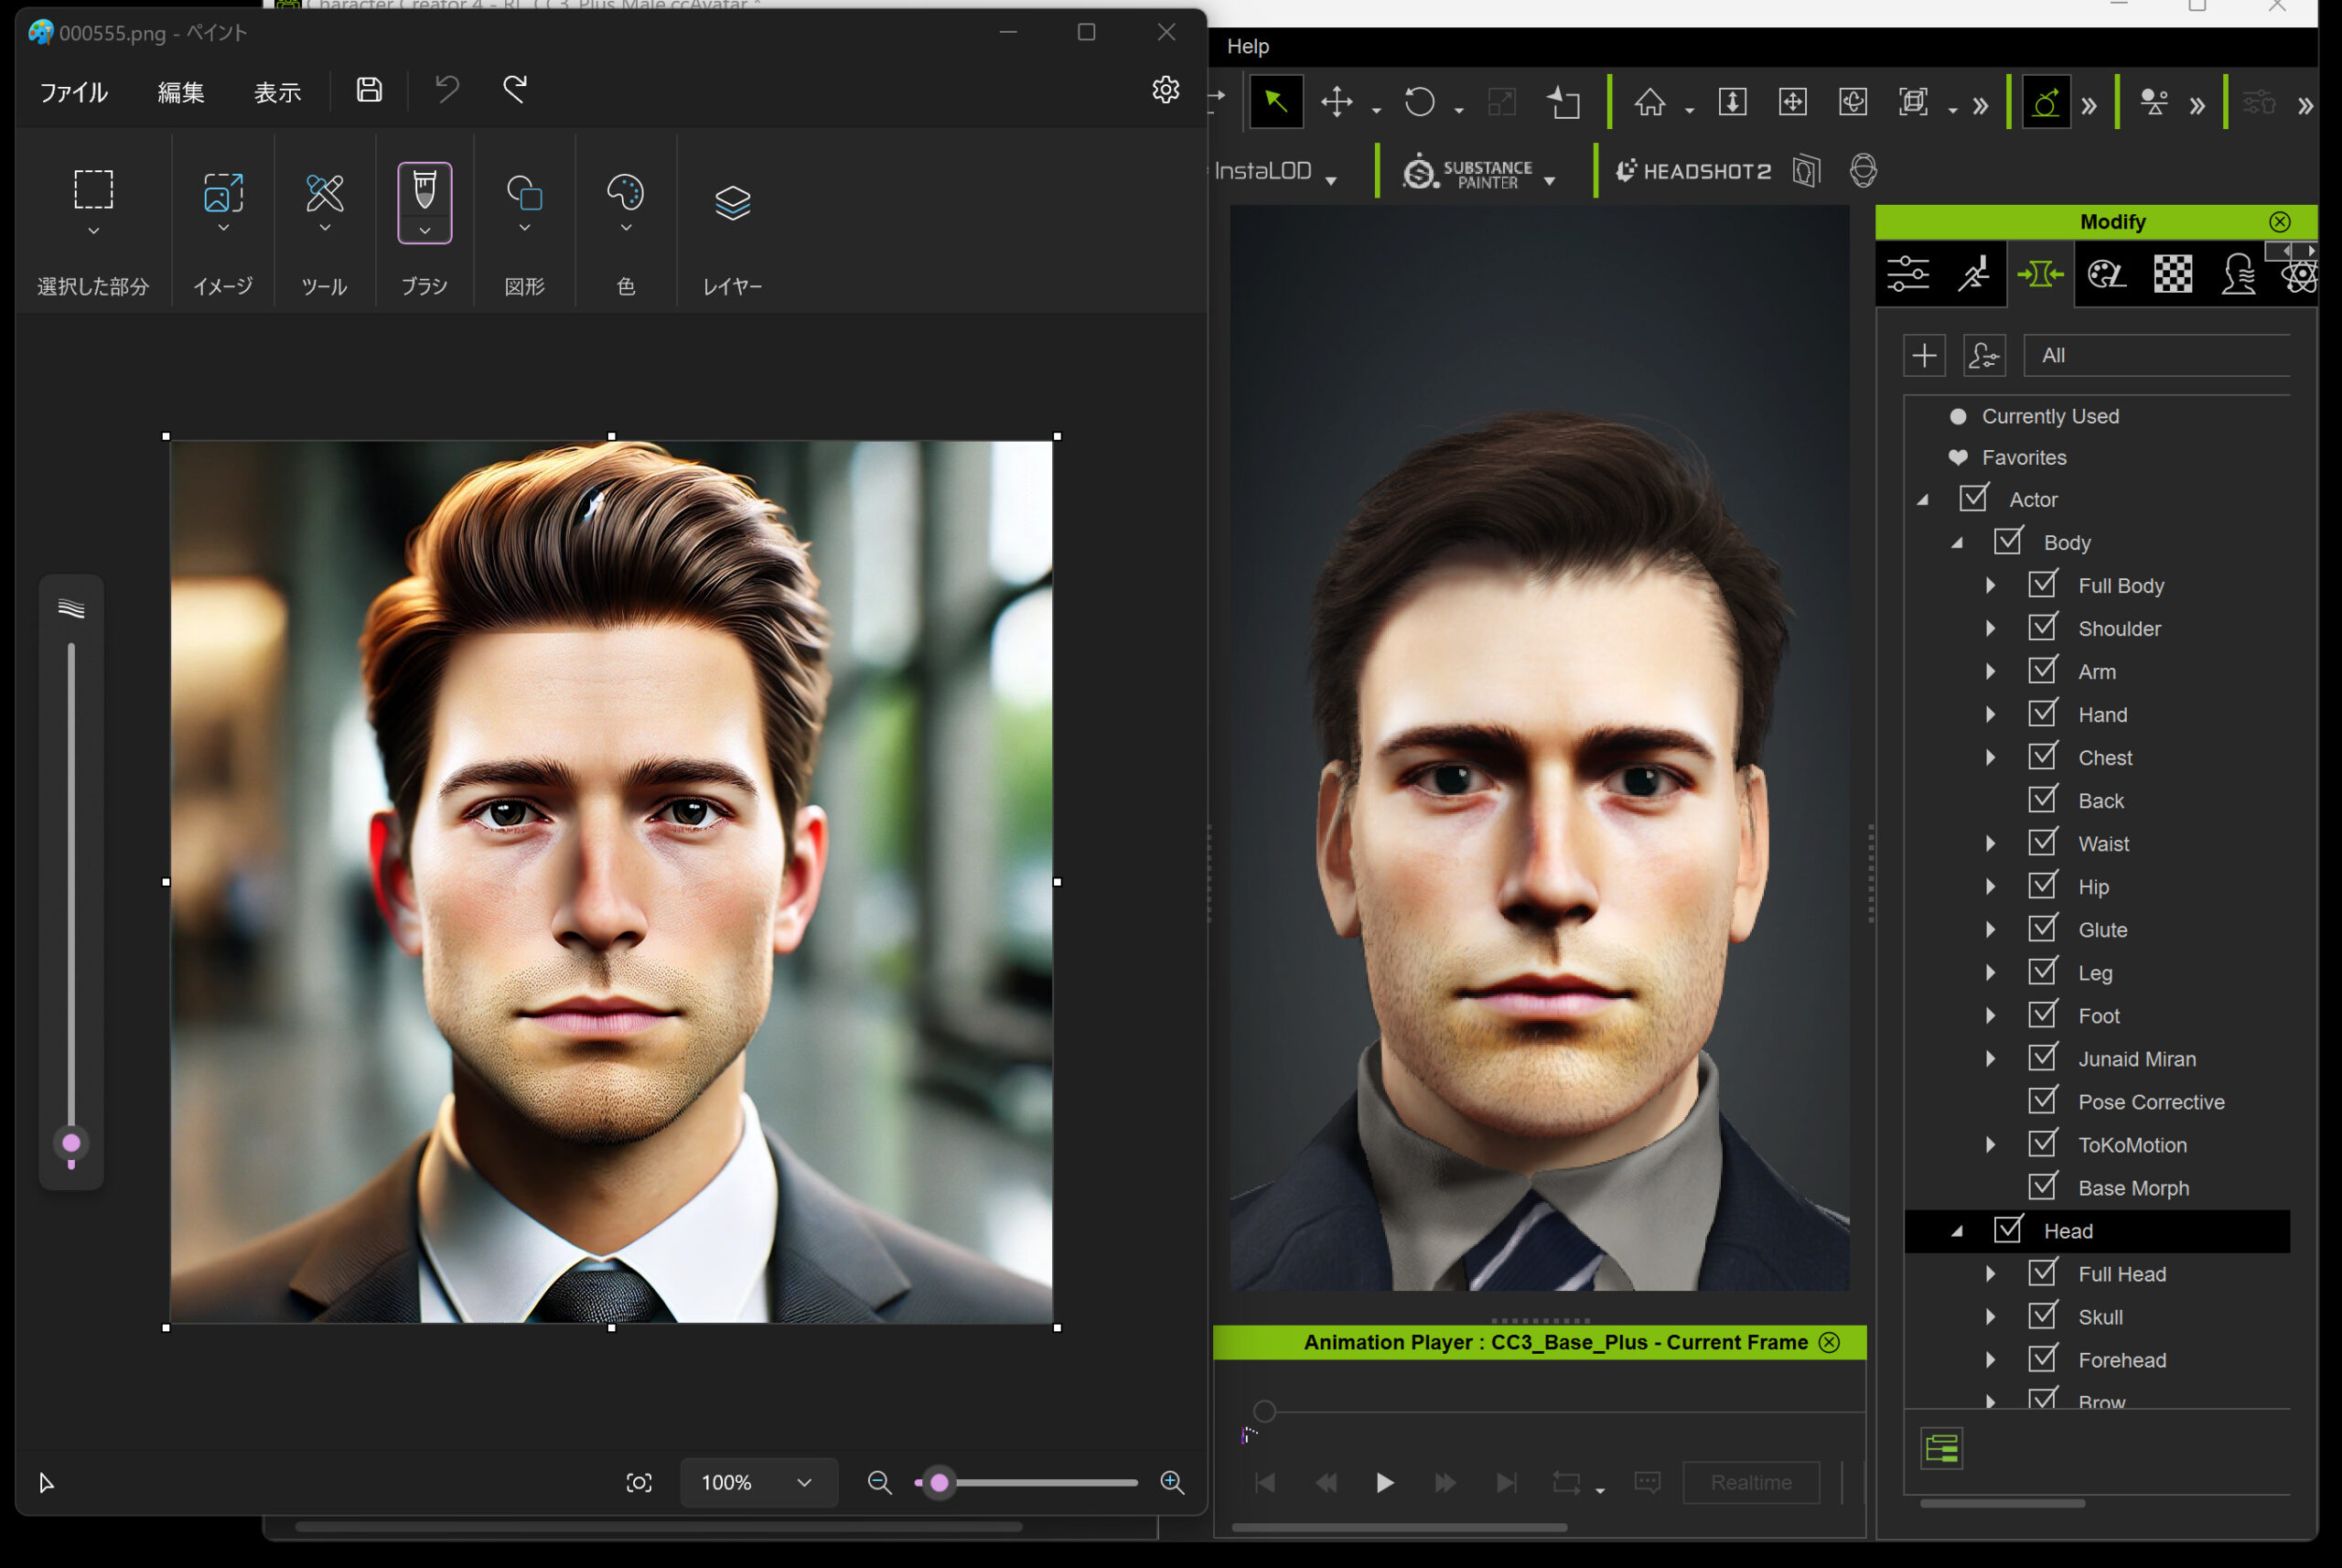Uncheck the Shoulder morph checkbox
The image size is (2342, 1568).
pos(2042,628)
